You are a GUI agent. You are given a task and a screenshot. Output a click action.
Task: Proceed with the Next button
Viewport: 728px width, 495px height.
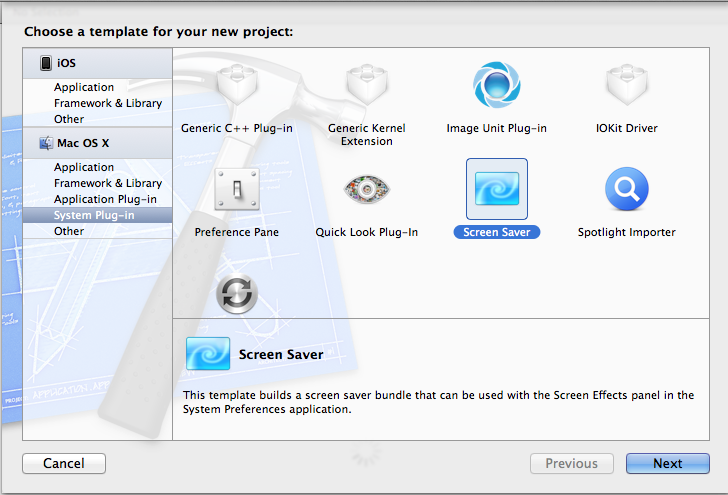pyautogui.click(x=668, y=463)
